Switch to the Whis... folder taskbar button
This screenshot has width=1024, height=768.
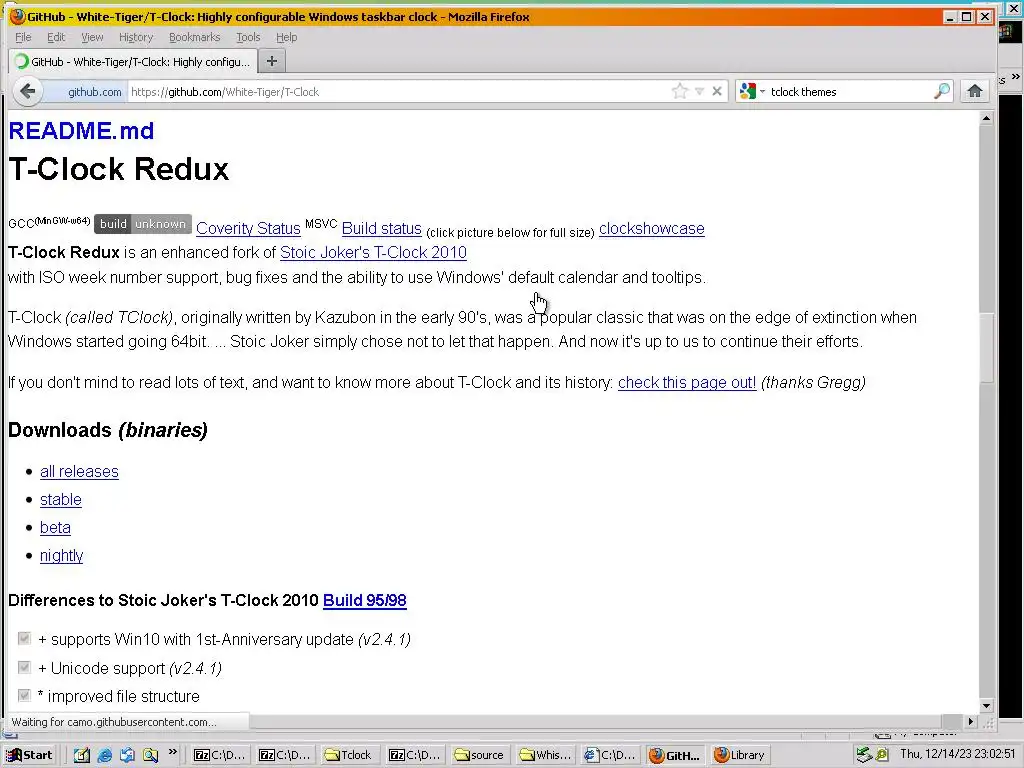[x=545, y=755]
